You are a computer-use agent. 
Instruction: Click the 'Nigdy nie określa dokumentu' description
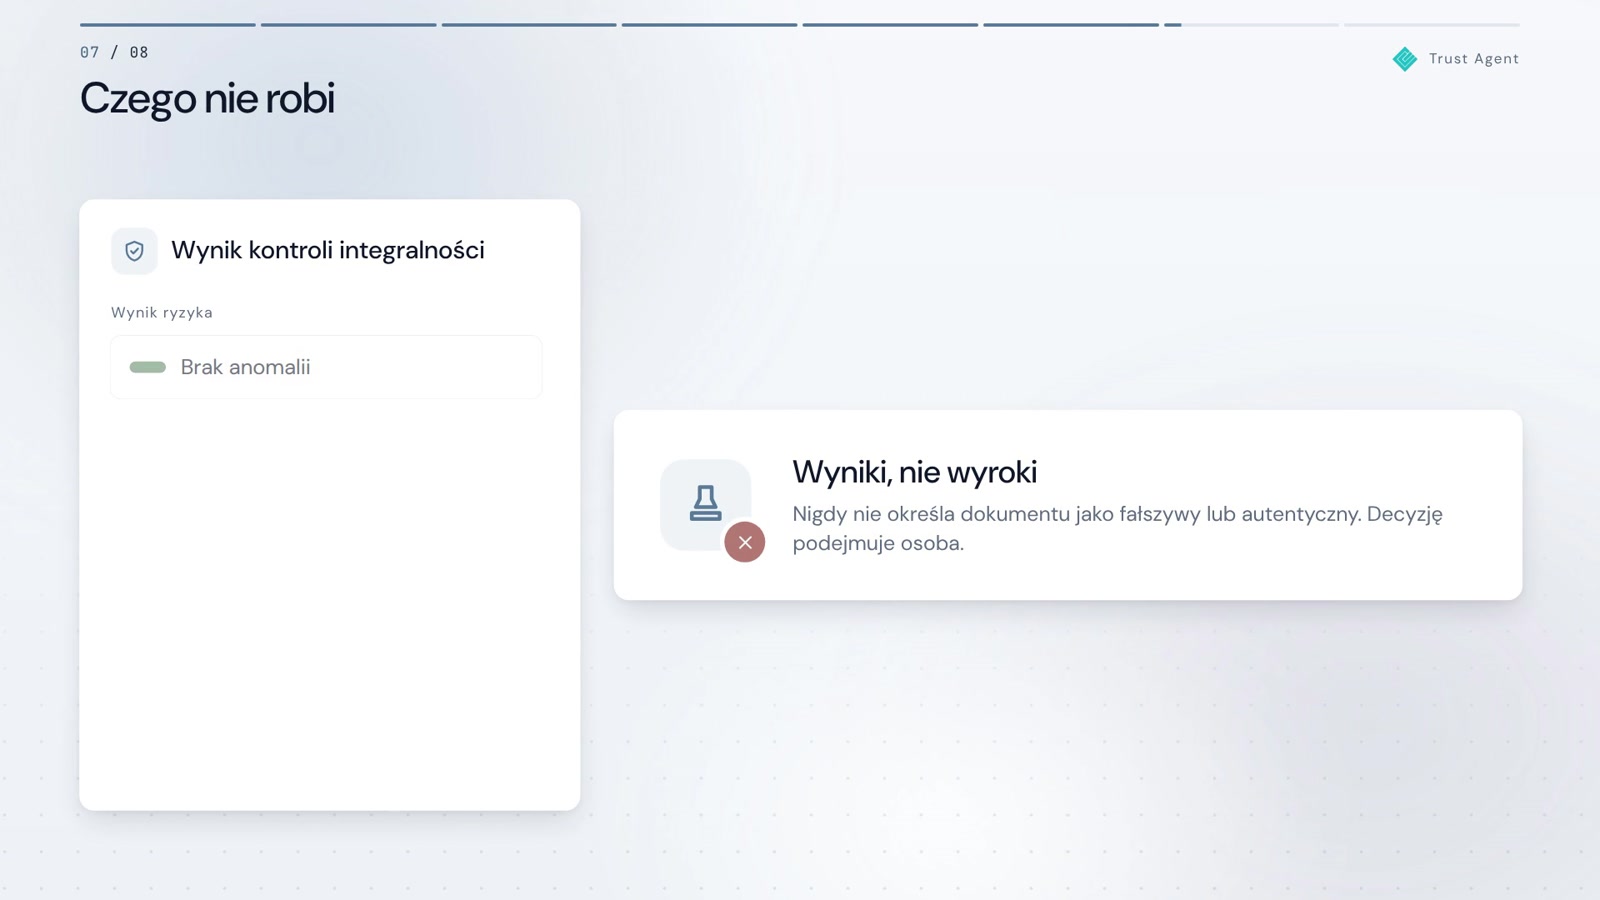pyautogui.click(x=1117, y=528)
